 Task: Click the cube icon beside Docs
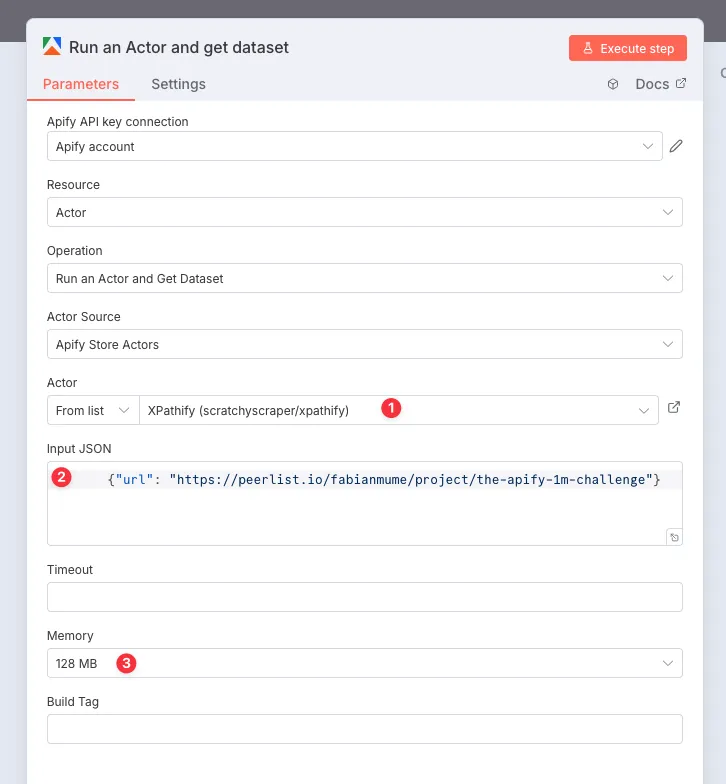click(x=613, y=84)
